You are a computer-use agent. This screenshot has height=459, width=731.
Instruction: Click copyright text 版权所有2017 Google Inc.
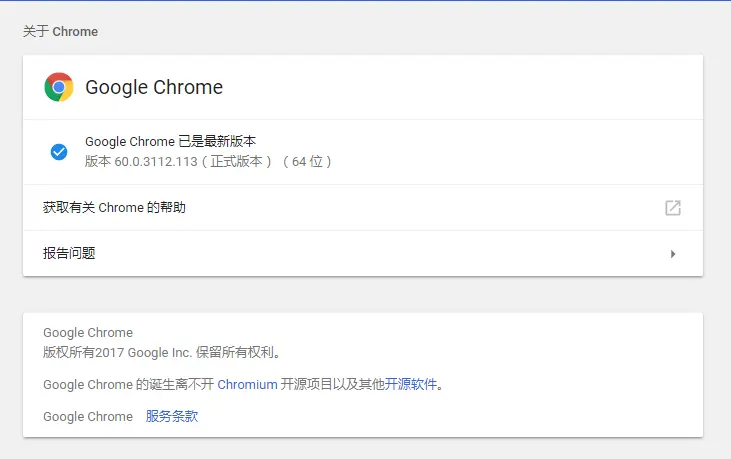pos(117,352)
